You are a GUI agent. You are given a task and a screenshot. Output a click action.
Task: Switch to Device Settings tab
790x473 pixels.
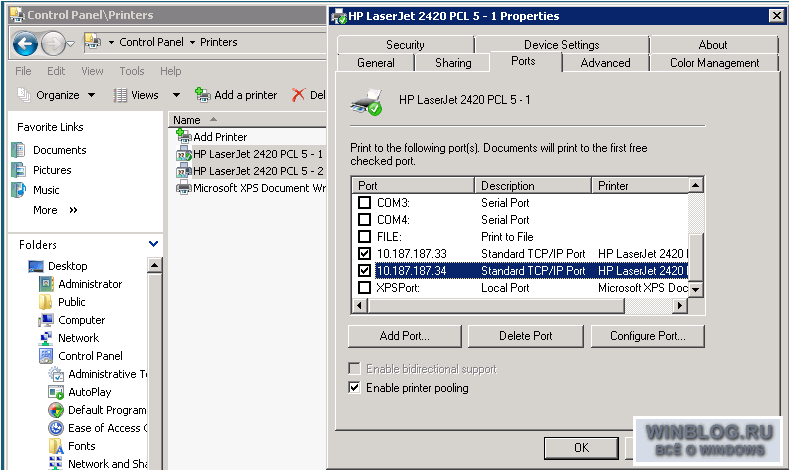click(562, 45)
